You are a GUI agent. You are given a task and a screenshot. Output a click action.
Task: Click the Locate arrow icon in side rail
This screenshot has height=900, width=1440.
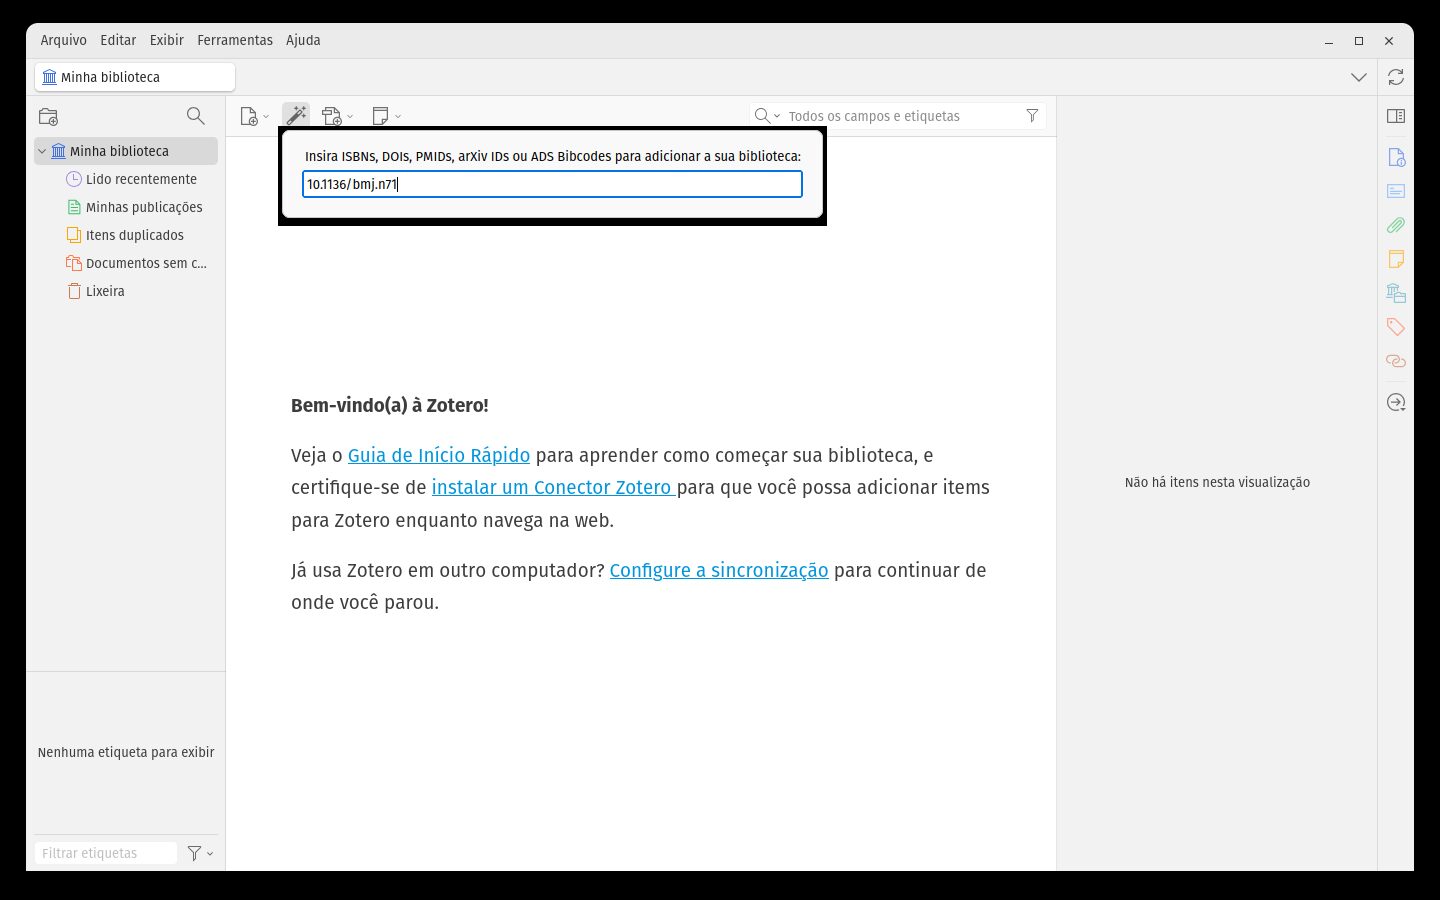coord(1396,403)
